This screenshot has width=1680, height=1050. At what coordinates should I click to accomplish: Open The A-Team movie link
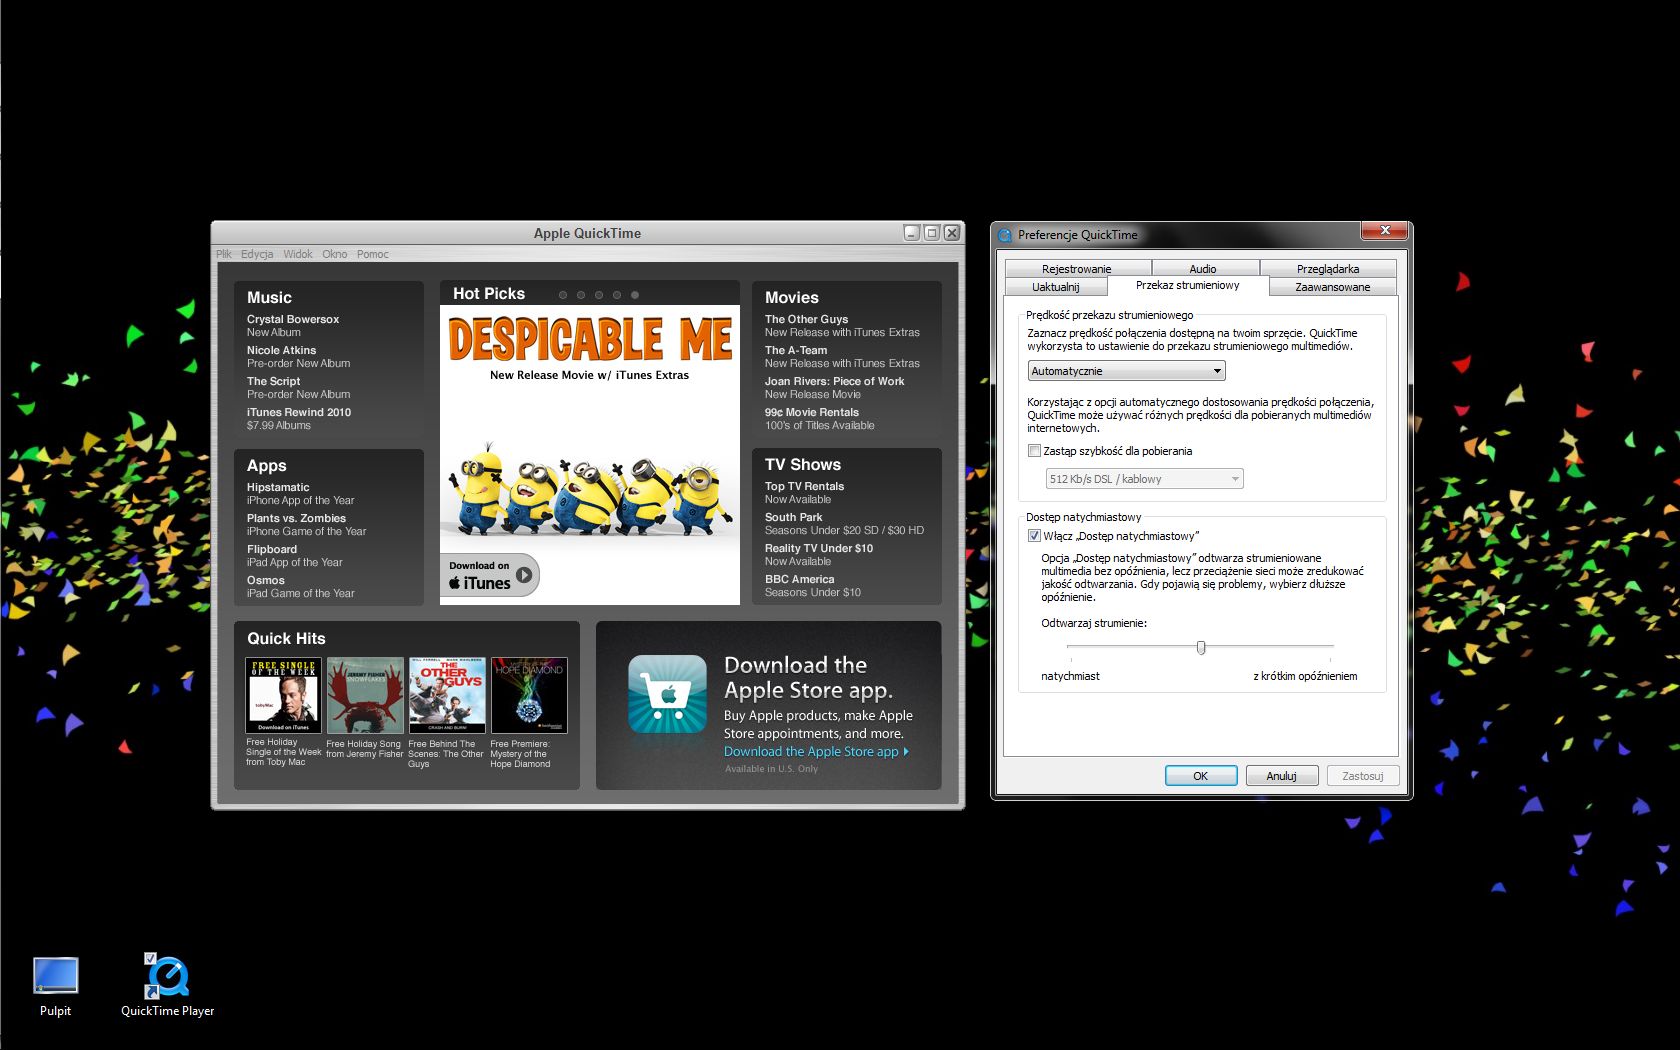[x=842, y=357]
